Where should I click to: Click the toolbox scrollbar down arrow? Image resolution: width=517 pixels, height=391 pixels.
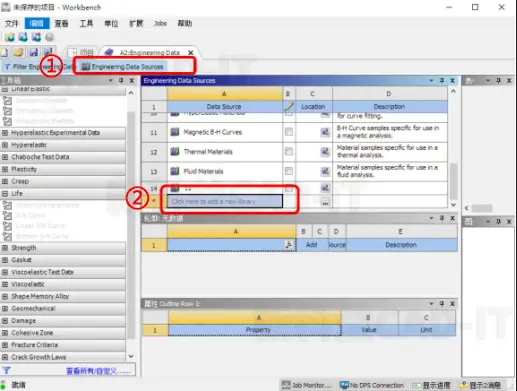(131, 356)
